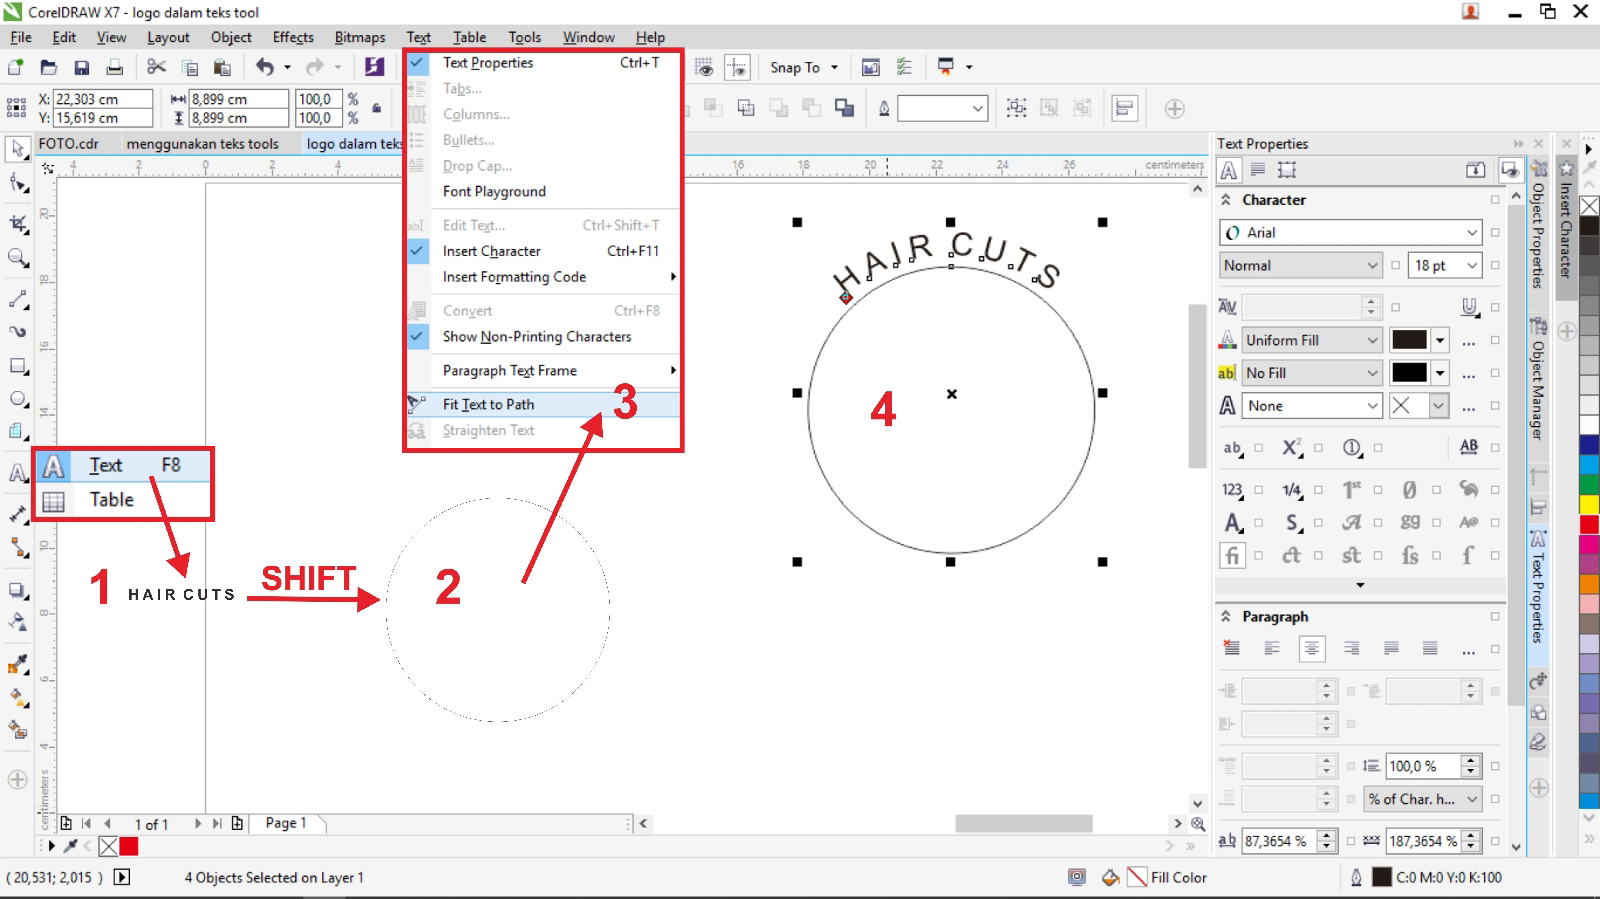Image resolution: width=1600 pixels, height=899 pixels.
Task: Open the Effects menu
Action: click(293, 37)
